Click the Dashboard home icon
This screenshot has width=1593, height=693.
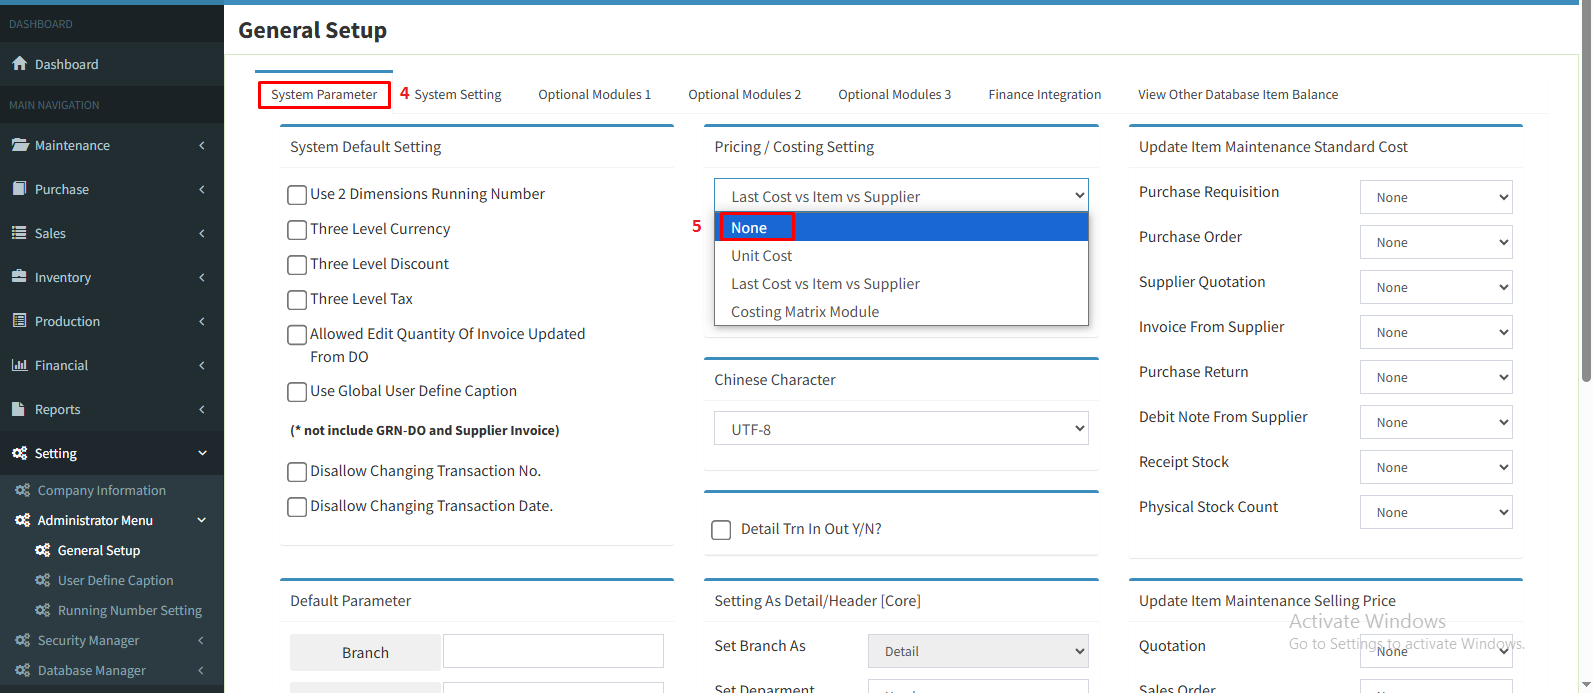click(x=19, y=64)
